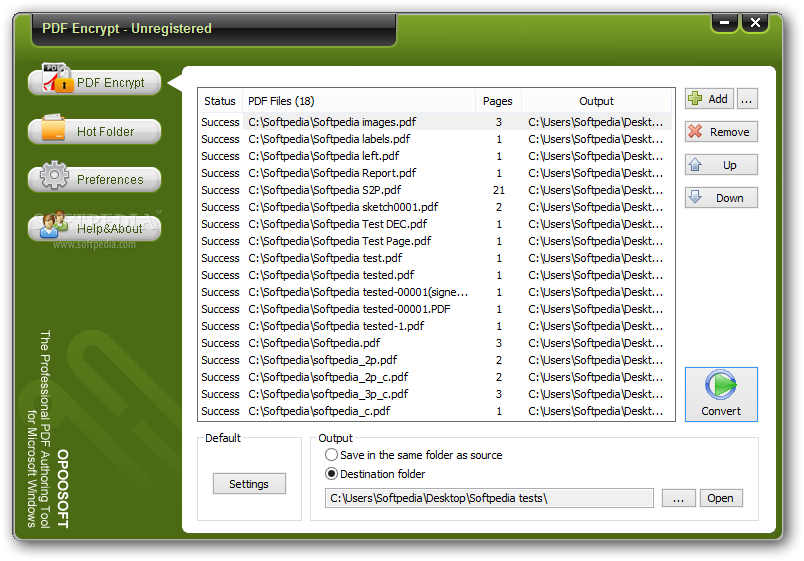Select the Softpedia Report.pdf row
This screenshot has height=561, width=804.
pos(436,173)
